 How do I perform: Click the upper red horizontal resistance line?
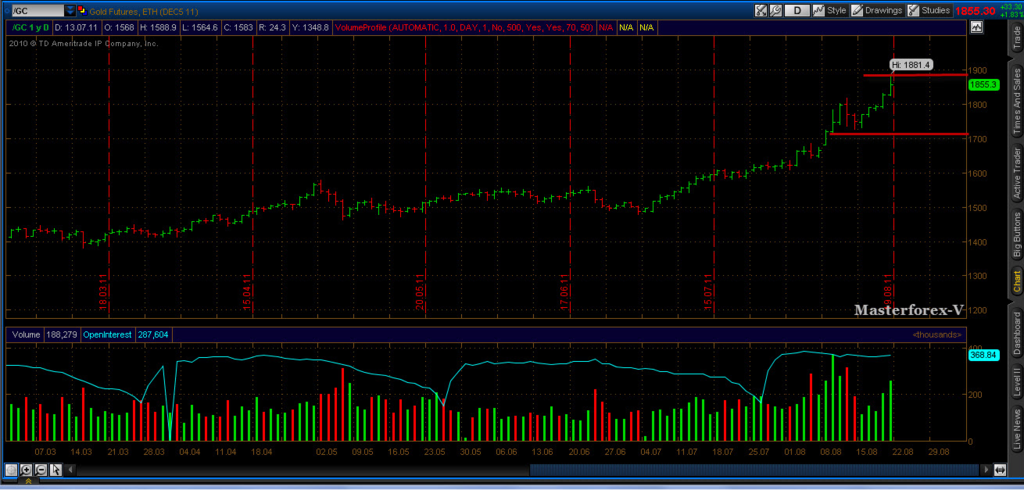pyautogui.click(x=916, y=75)
